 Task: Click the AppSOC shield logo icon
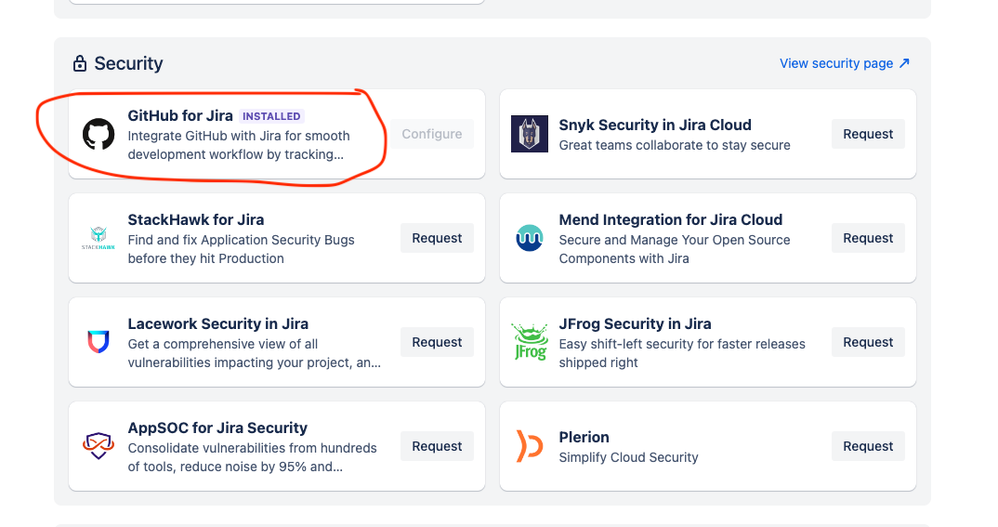(x=99, y=446)
